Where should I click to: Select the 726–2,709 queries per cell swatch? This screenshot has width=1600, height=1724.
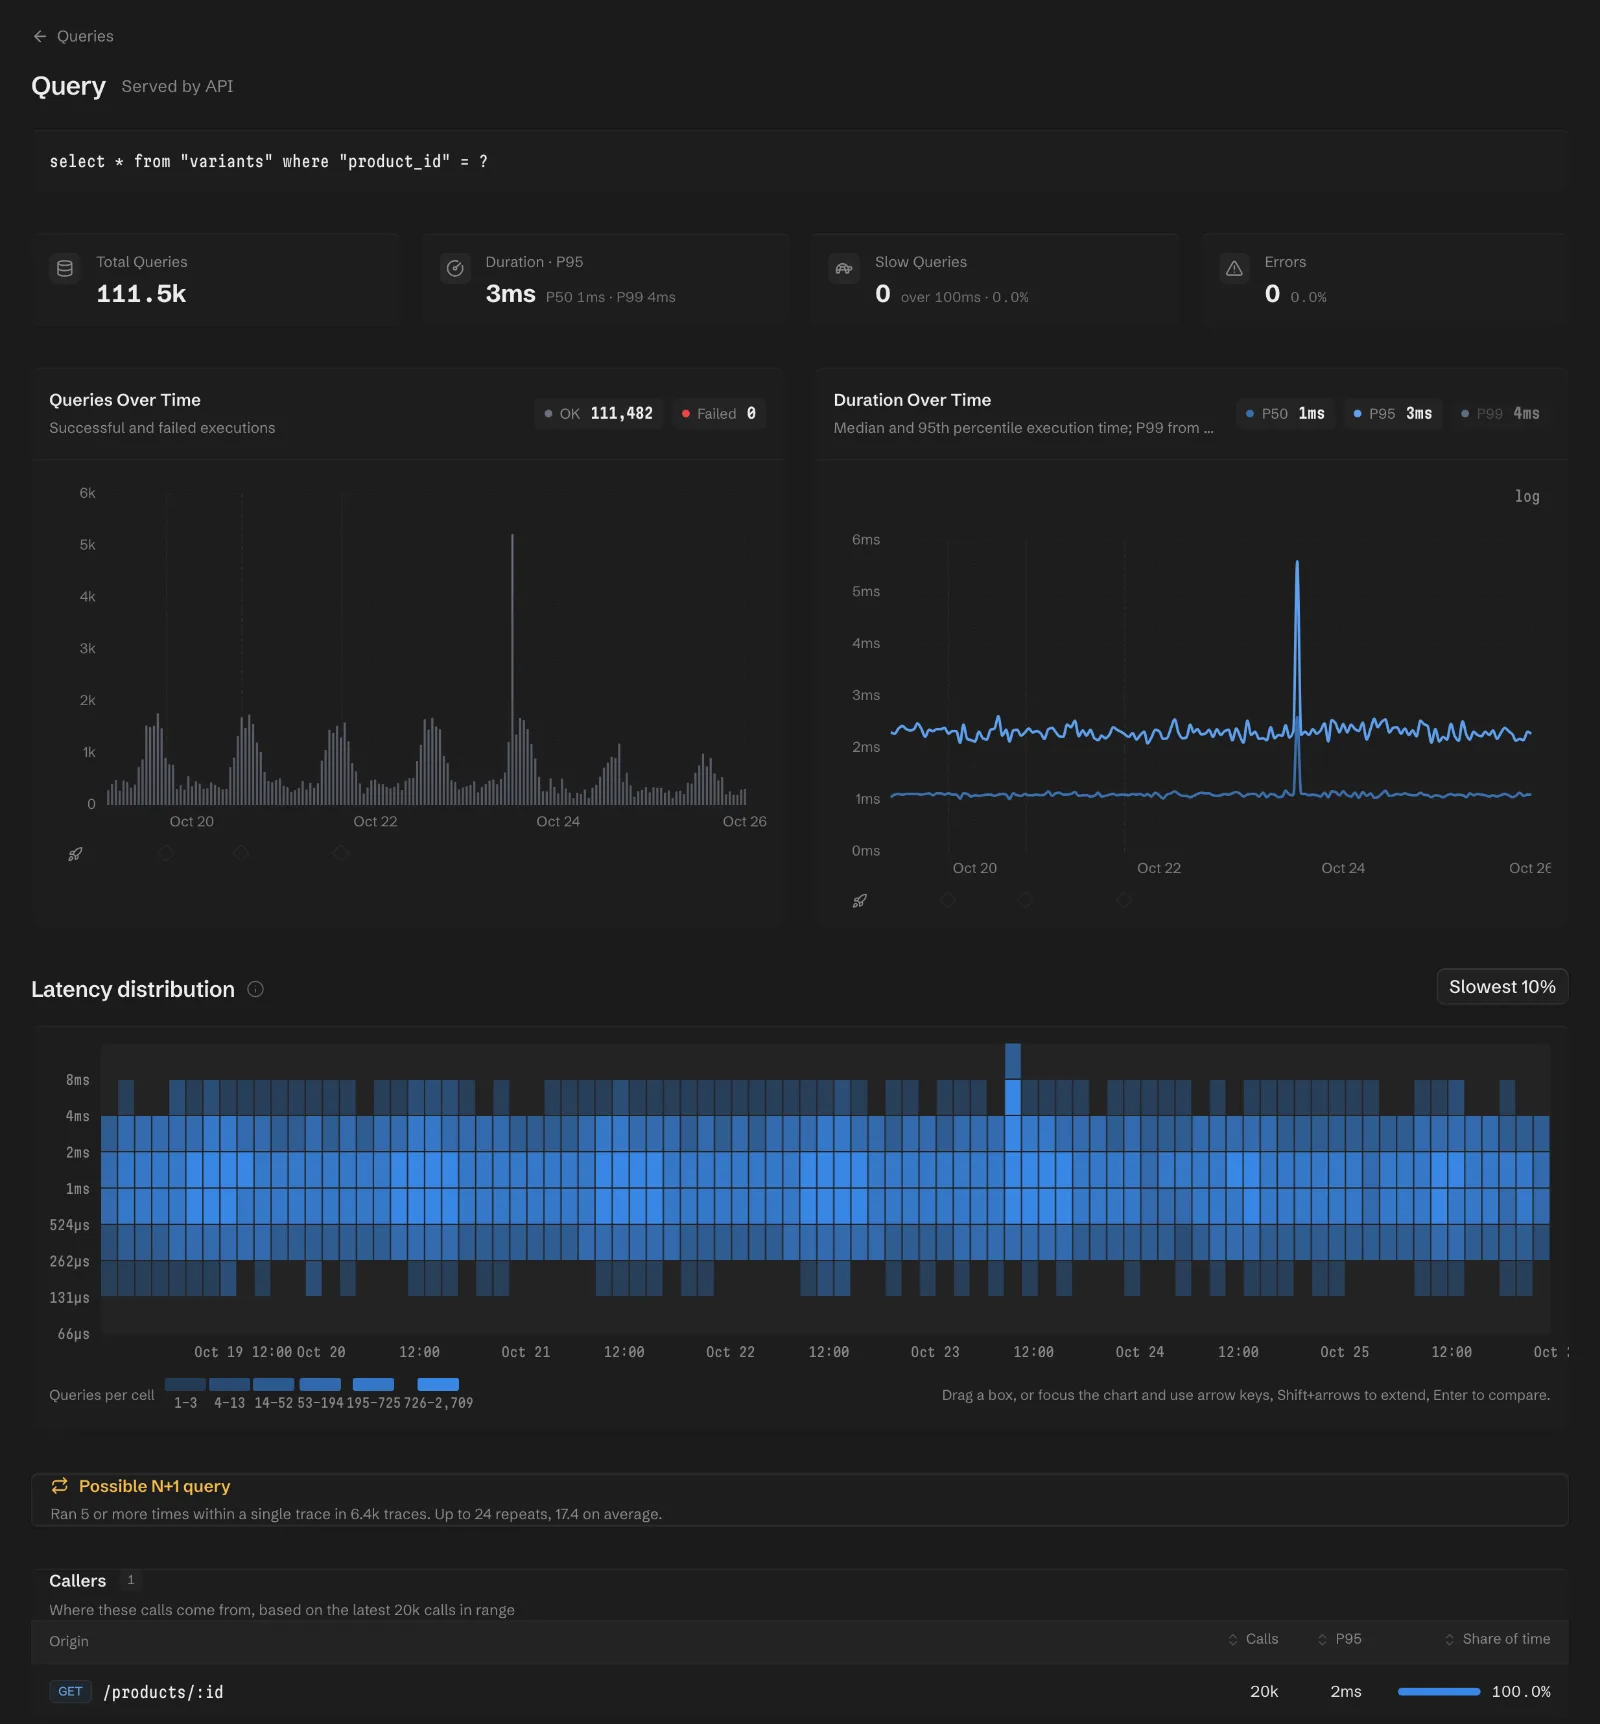(438, 1385)
